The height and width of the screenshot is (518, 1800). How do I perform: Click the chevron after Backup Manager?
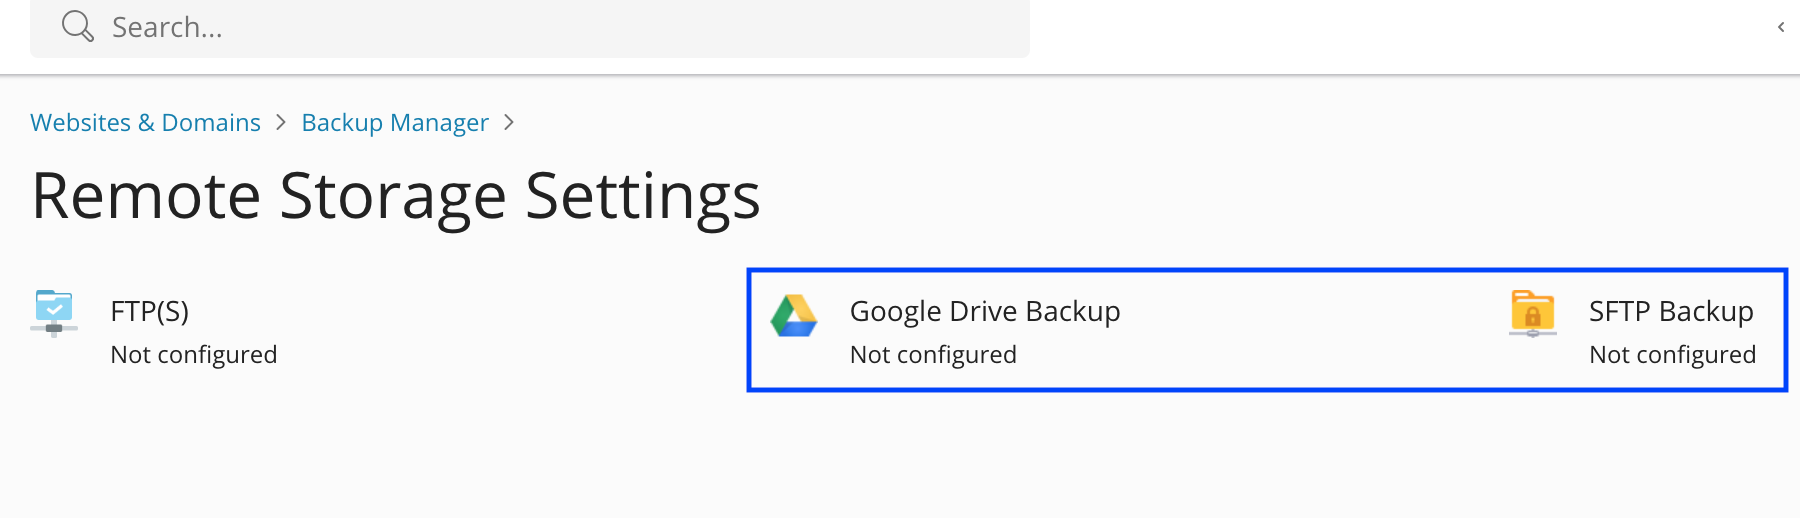509,122
